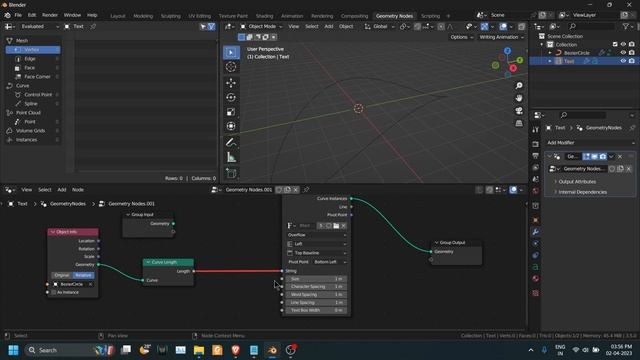640x360 pixels.
Task: Click the viewport pan hand icon
Action: click(519, 98)
